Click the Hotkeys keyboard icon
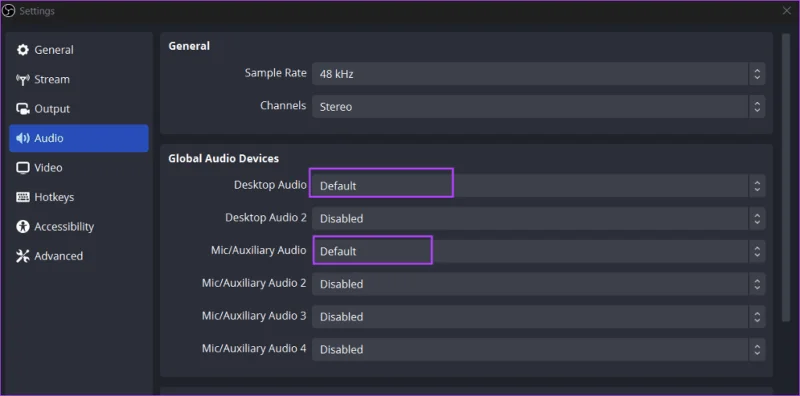This screenshot has height=396, width=800. 23,197
